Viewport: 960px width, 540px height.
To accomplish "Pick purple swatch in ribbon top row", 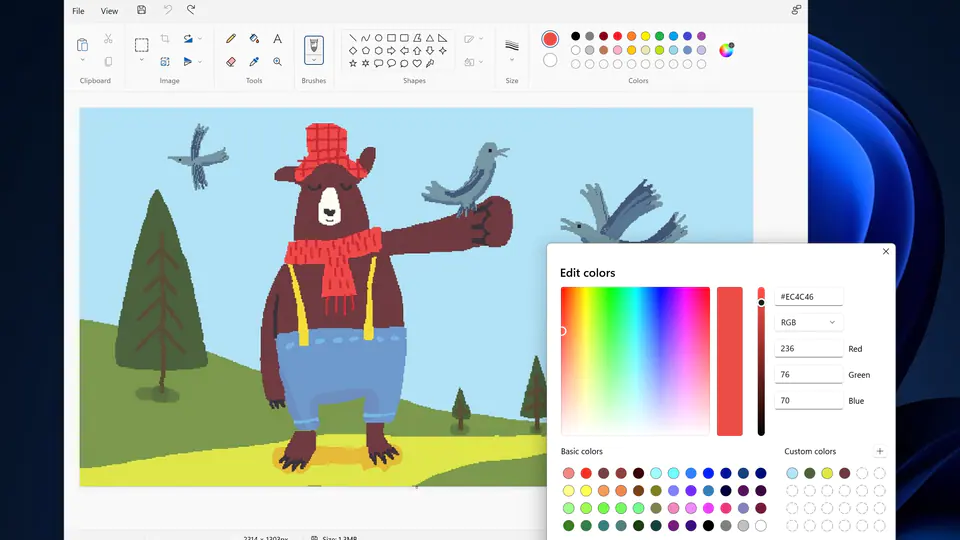I will [x=702, y=36].
